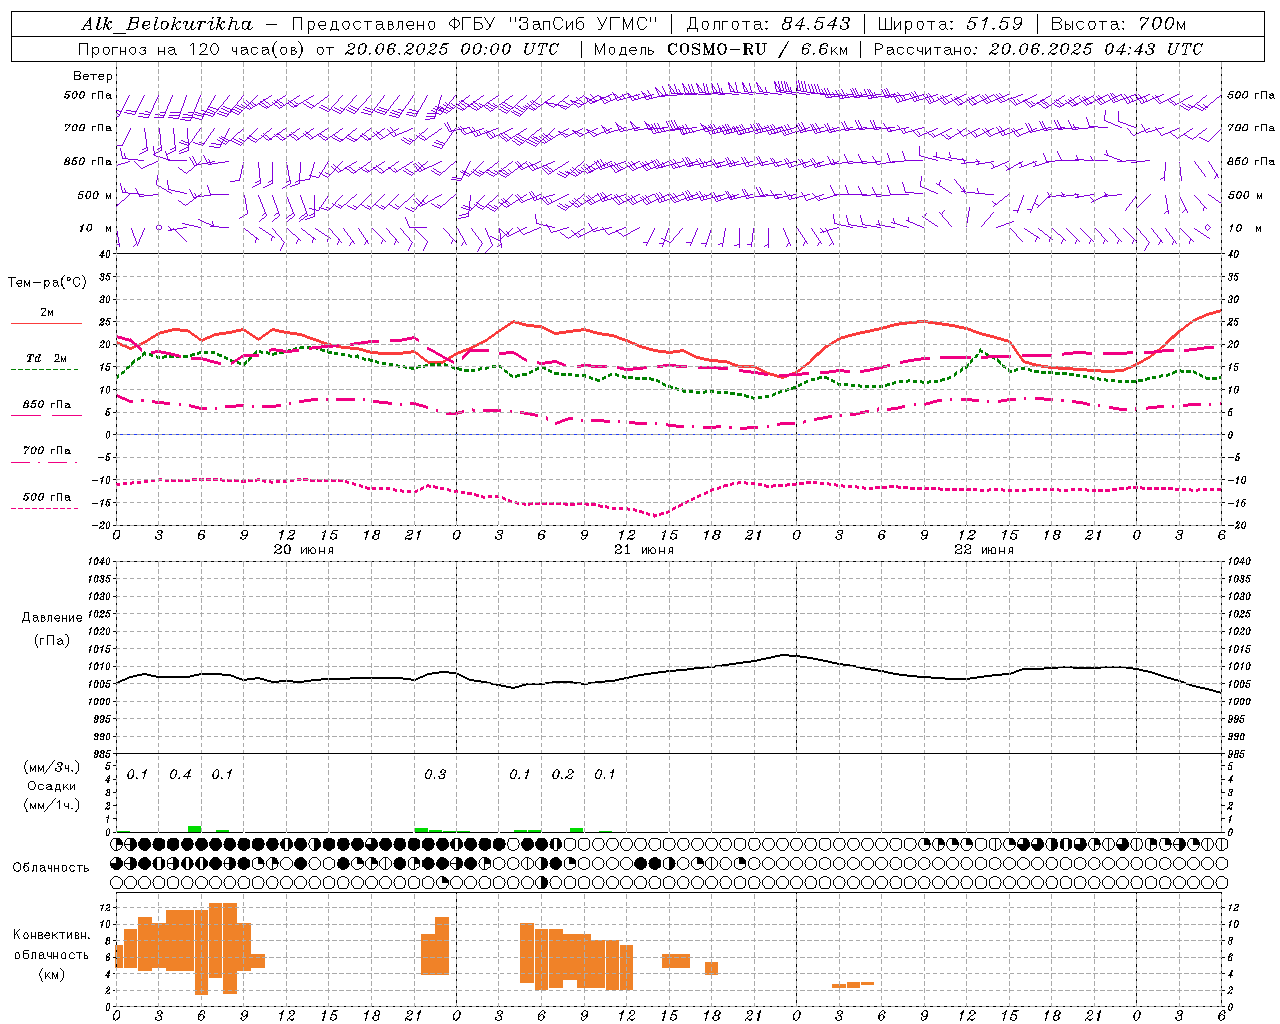Screen dimensions: 1280x1024
Task: Click the Ветер panel label
Action: pyautogui.click(x=93, y=76)
